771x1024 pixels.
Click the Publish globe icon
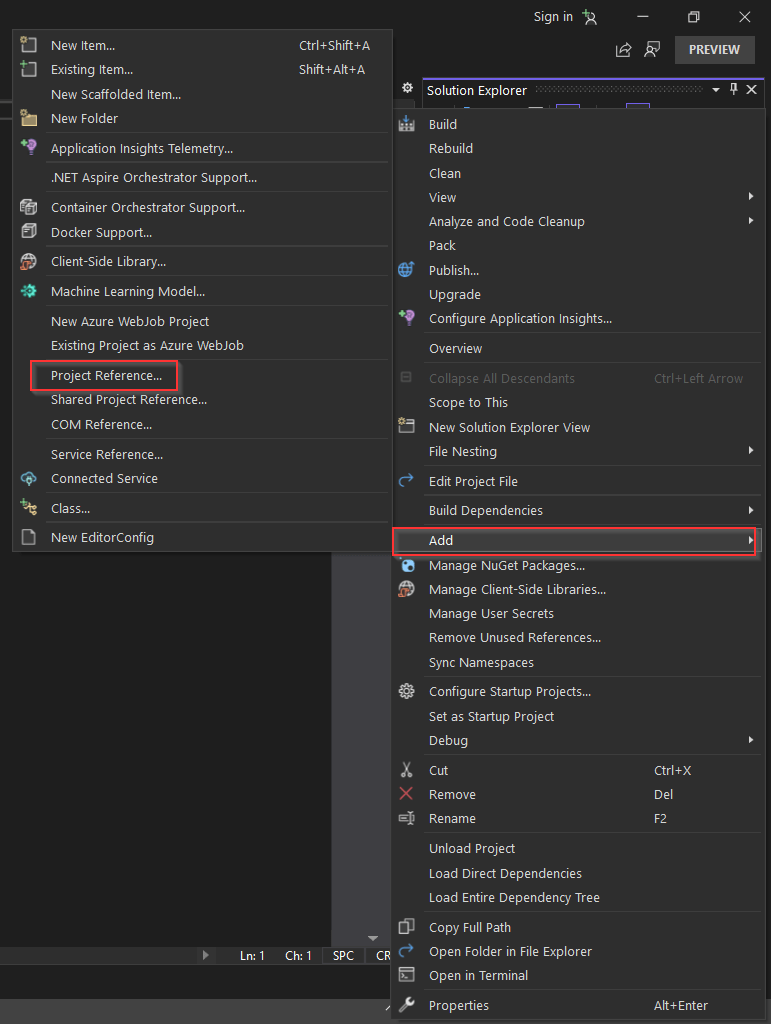tap(406, 270)
